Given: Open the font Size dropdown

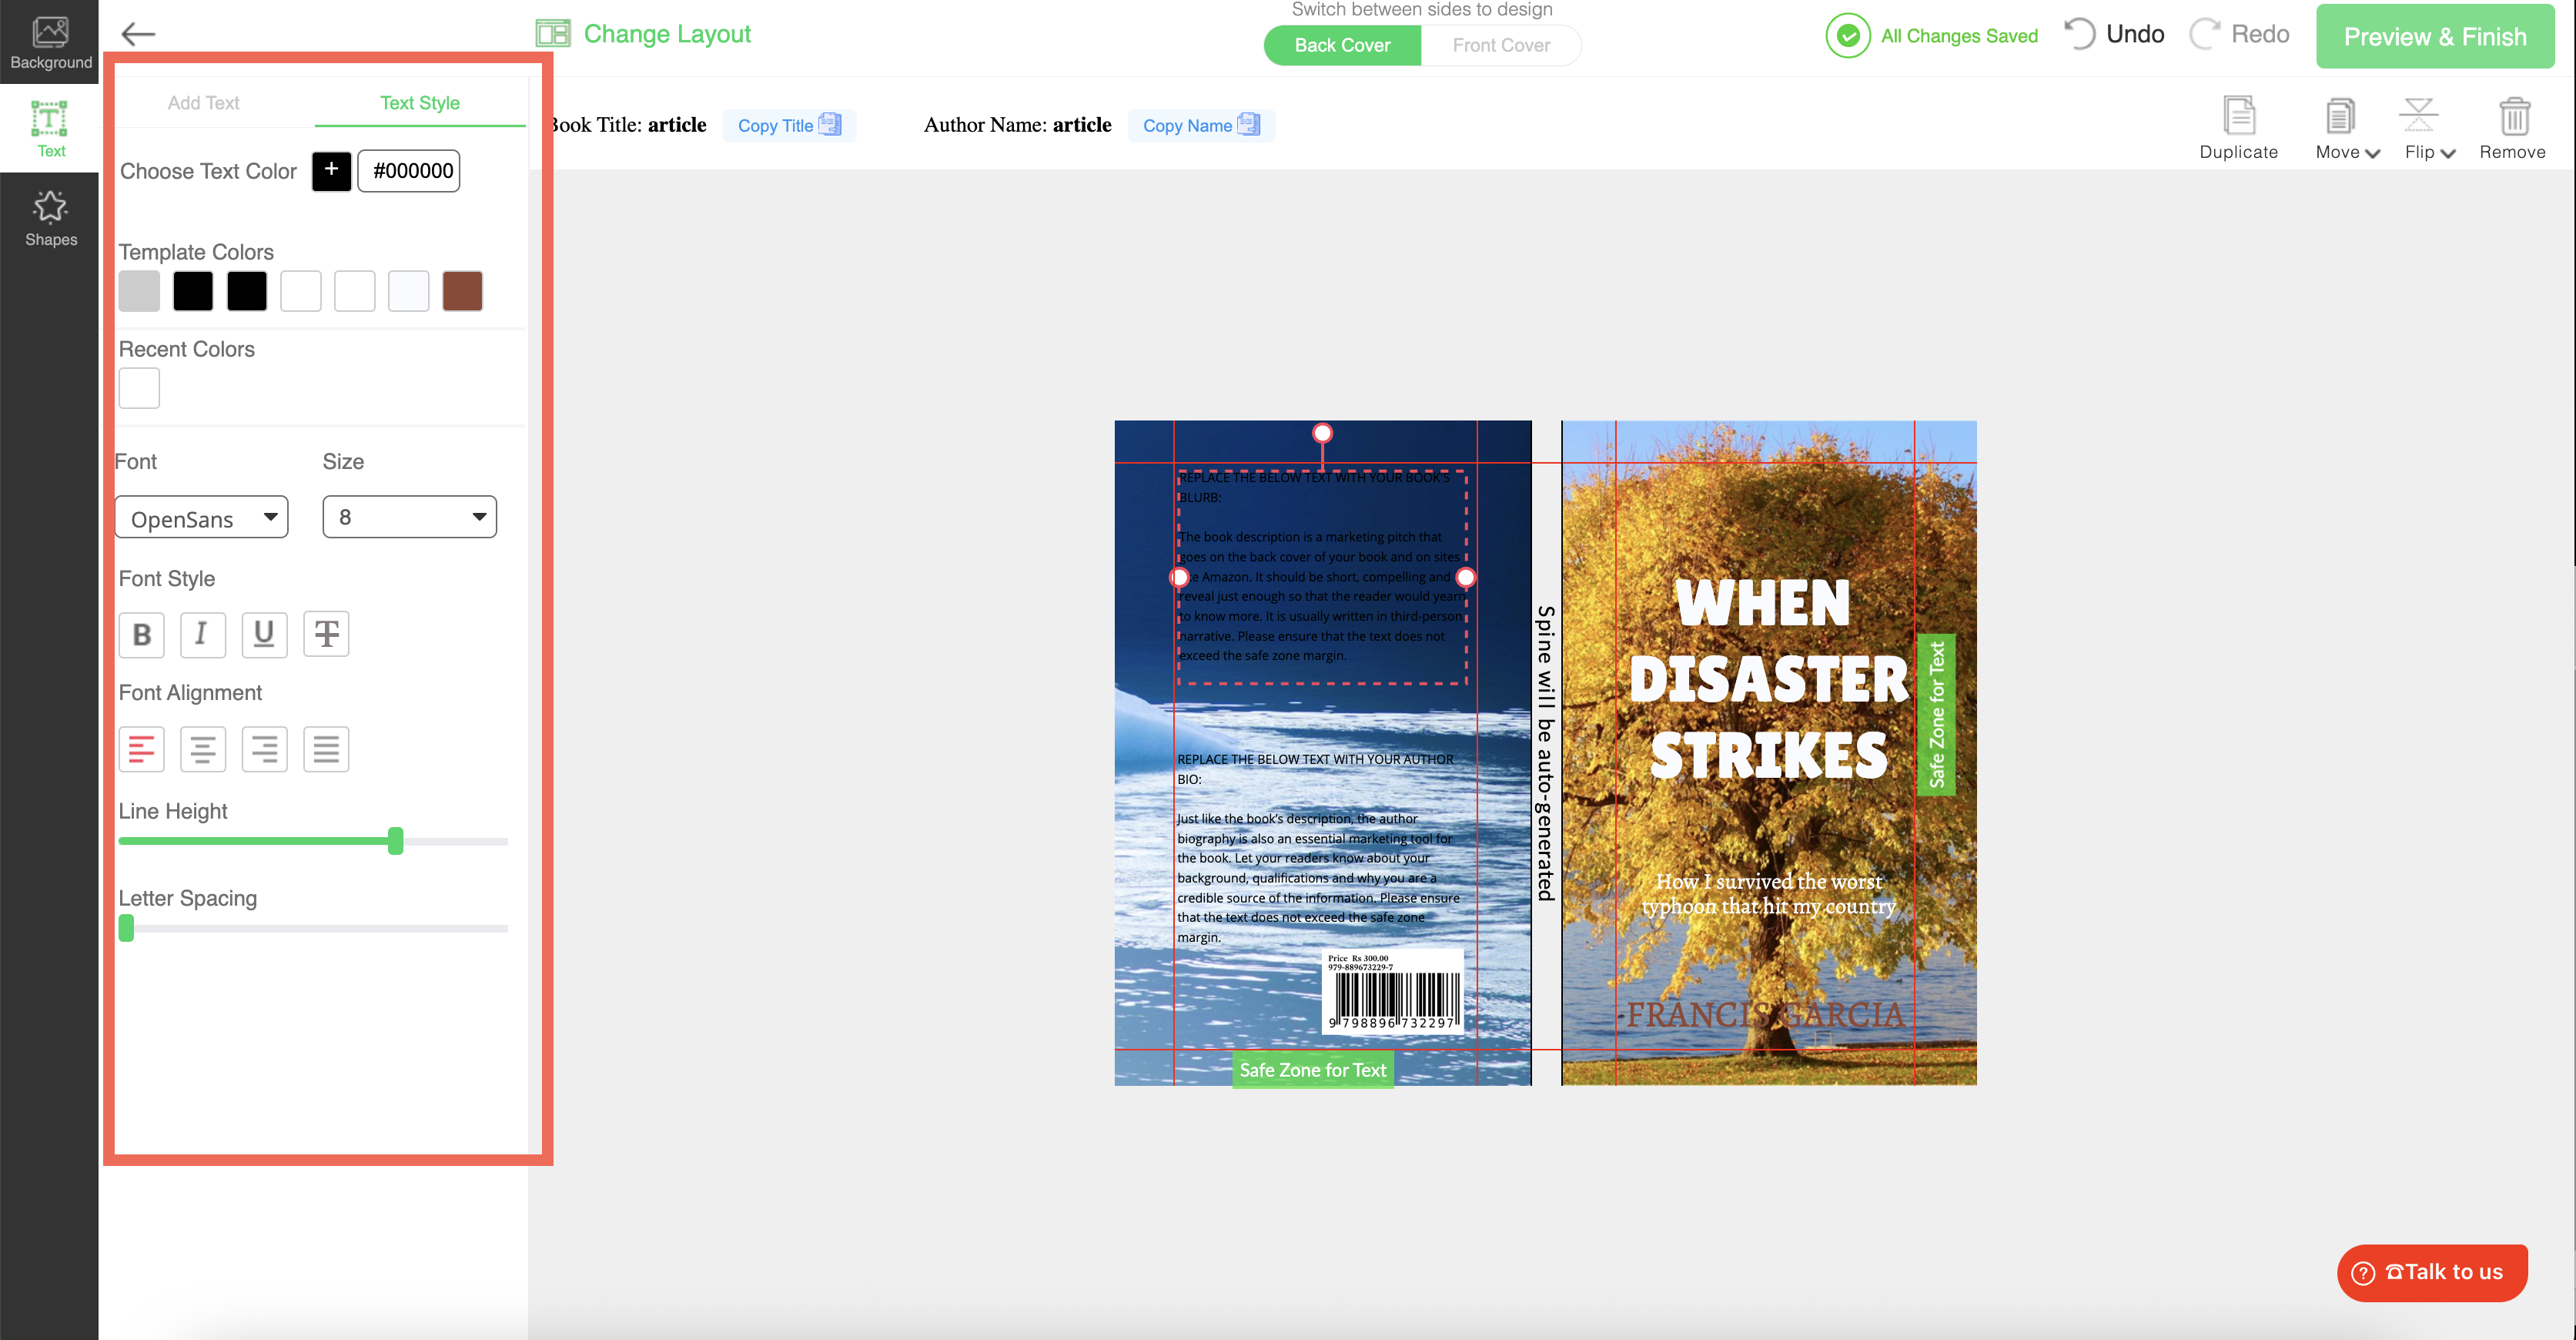Looking at the screenshot, I should (409, 517).
